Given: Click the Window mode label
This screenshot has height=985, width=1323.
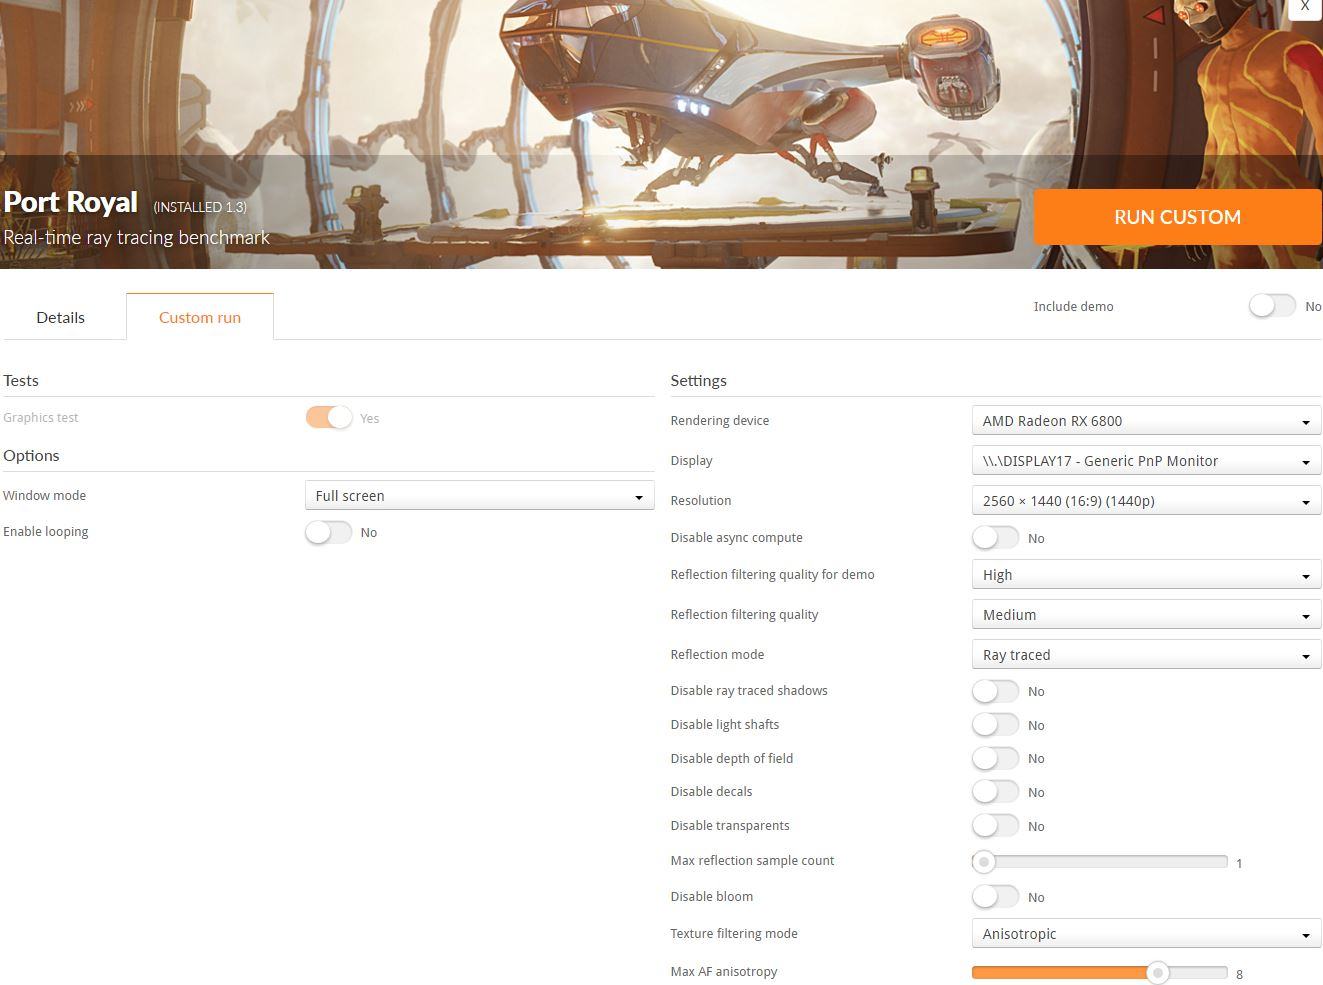Looking at the screenshot, I should [x=45, y=496].
